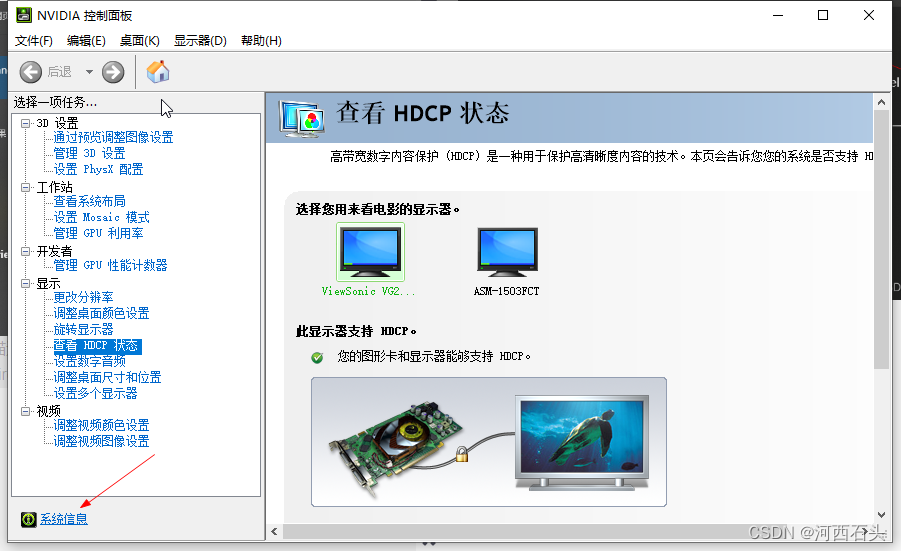
Task: Click the HDCP status header icon
Action: [x=303, y=117]
